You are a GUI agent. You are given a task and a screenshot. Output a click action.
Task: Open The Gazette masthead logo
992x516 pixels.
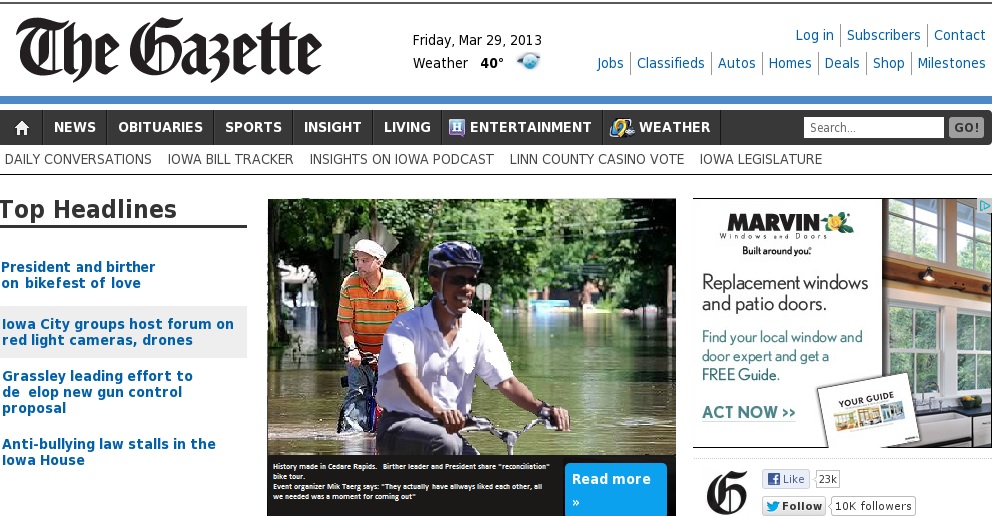[169, 49]
